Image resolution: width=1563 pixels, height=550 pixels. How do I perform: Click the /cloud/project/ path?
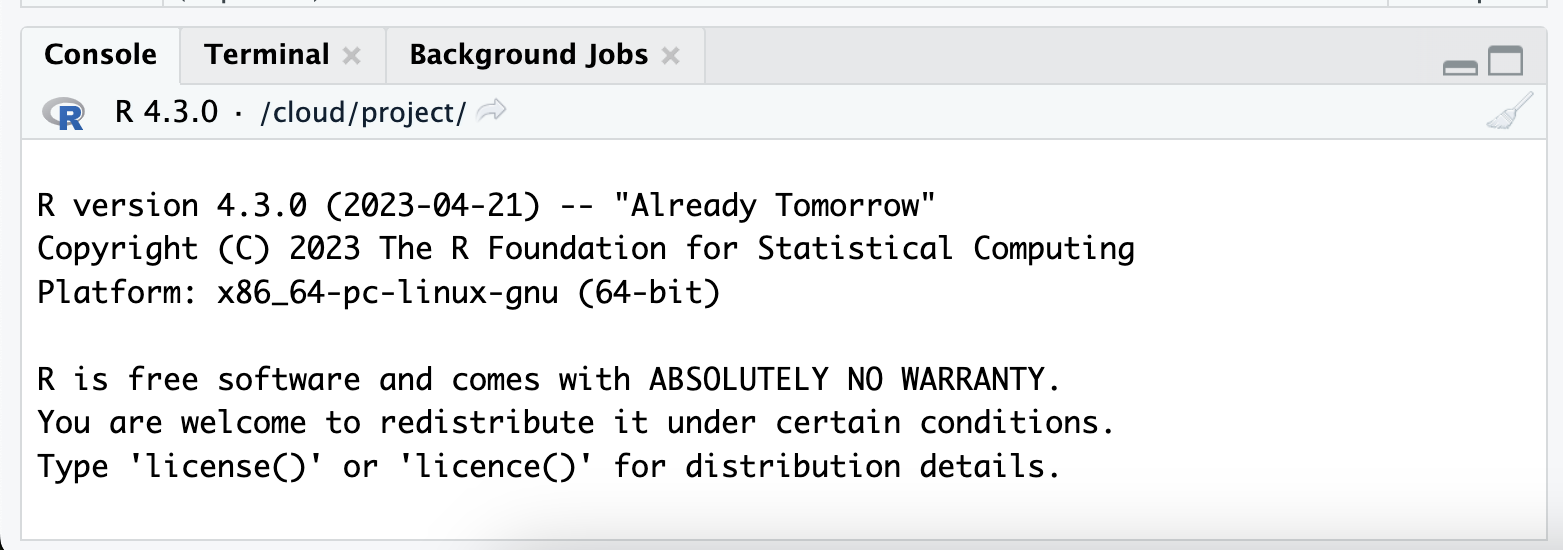(x=362, y=113)
